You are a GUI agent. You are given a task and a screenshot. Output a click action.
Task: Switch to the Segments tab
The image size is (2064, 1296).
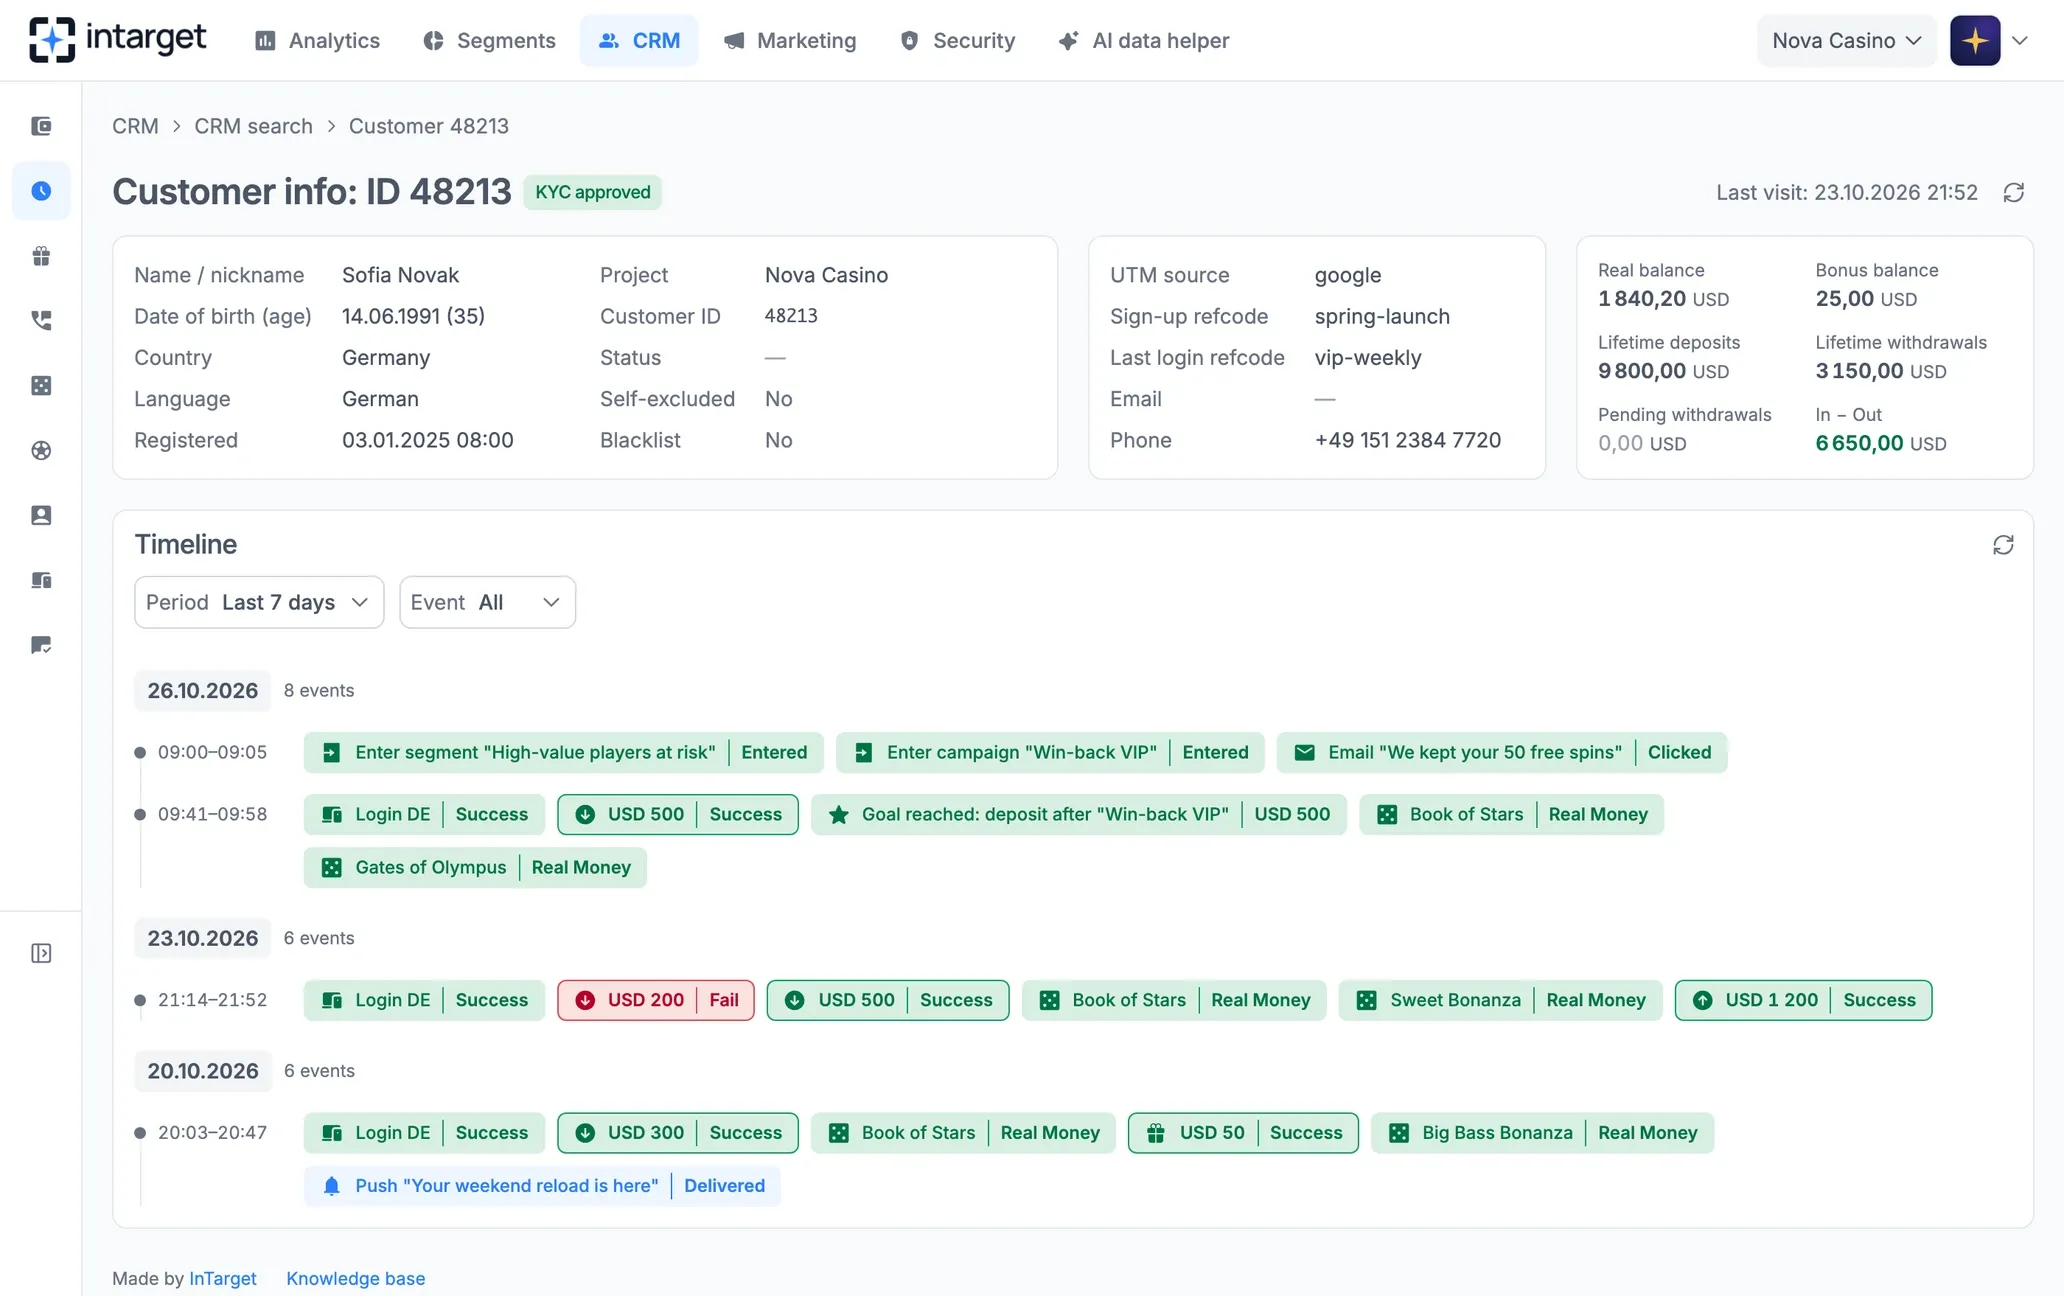tap(489, 40)
